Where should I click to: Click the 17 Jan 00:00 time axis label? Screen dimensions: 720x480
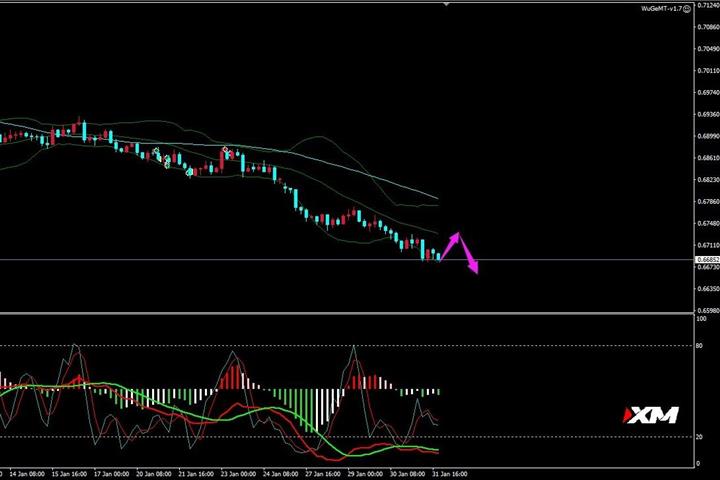[x=112, y=474]
